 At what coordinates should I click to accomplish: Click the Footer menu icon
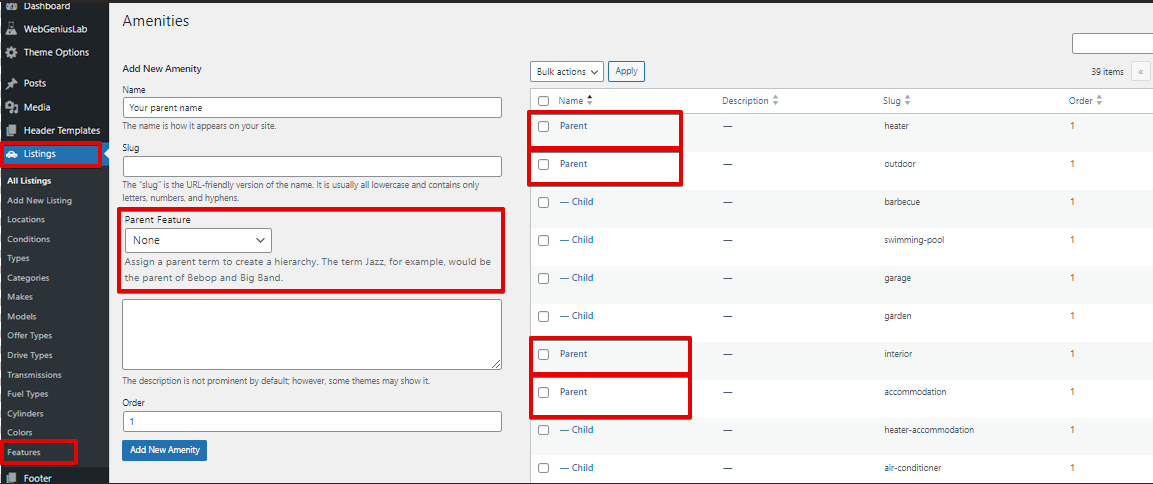[x=12, y=477]
